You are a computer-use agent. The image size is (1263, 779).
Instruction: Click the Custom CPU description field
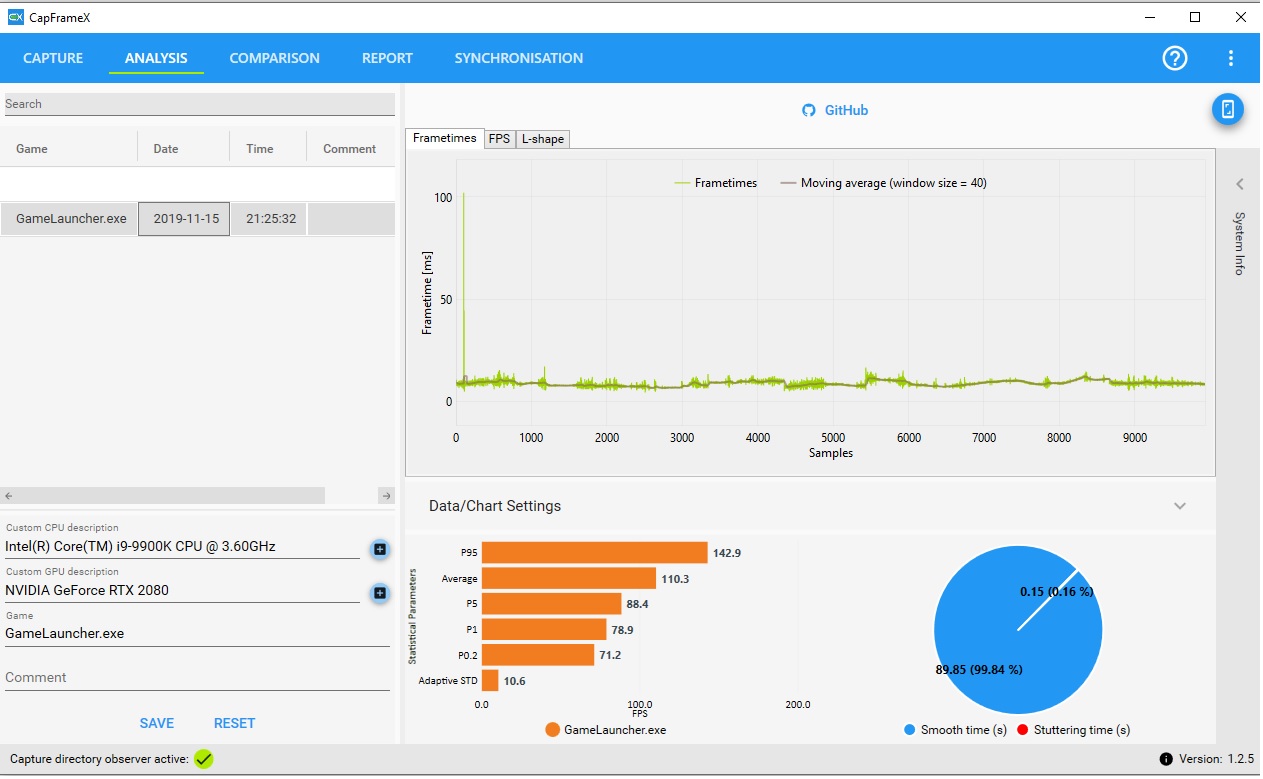182,546
